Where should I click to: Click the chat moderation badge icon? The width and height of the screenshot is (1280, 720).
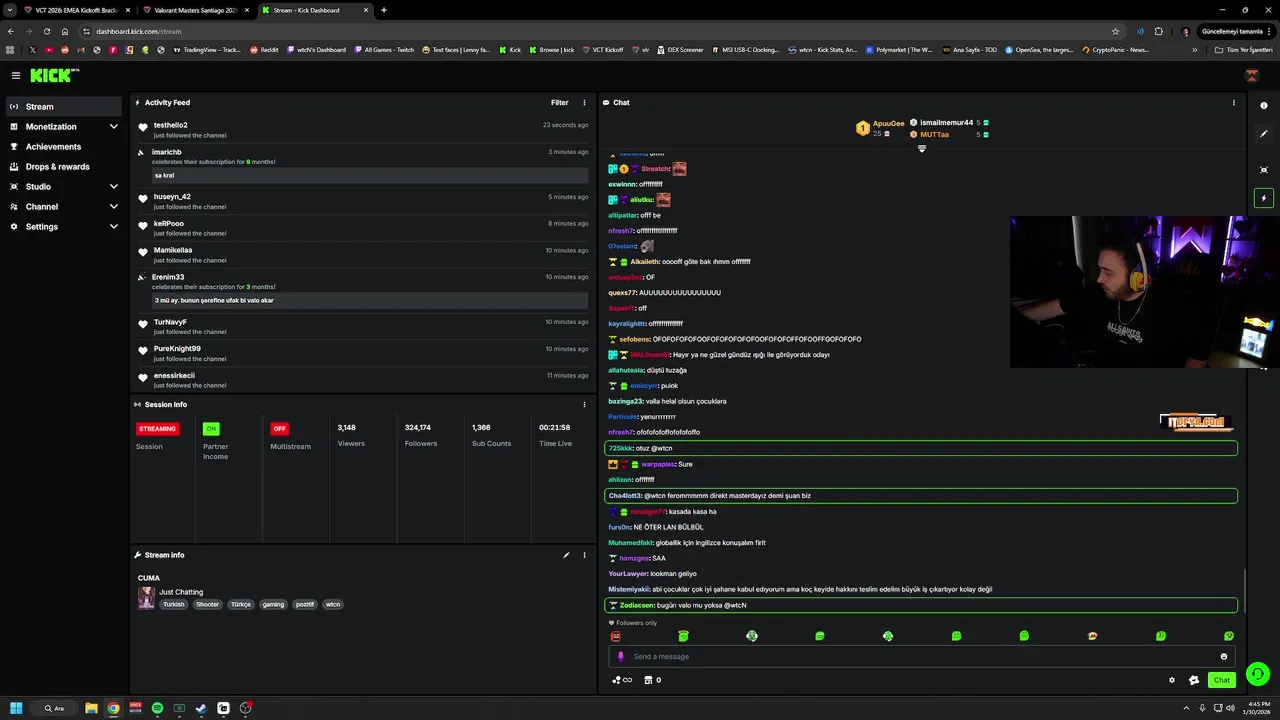tap(1193, 680)
